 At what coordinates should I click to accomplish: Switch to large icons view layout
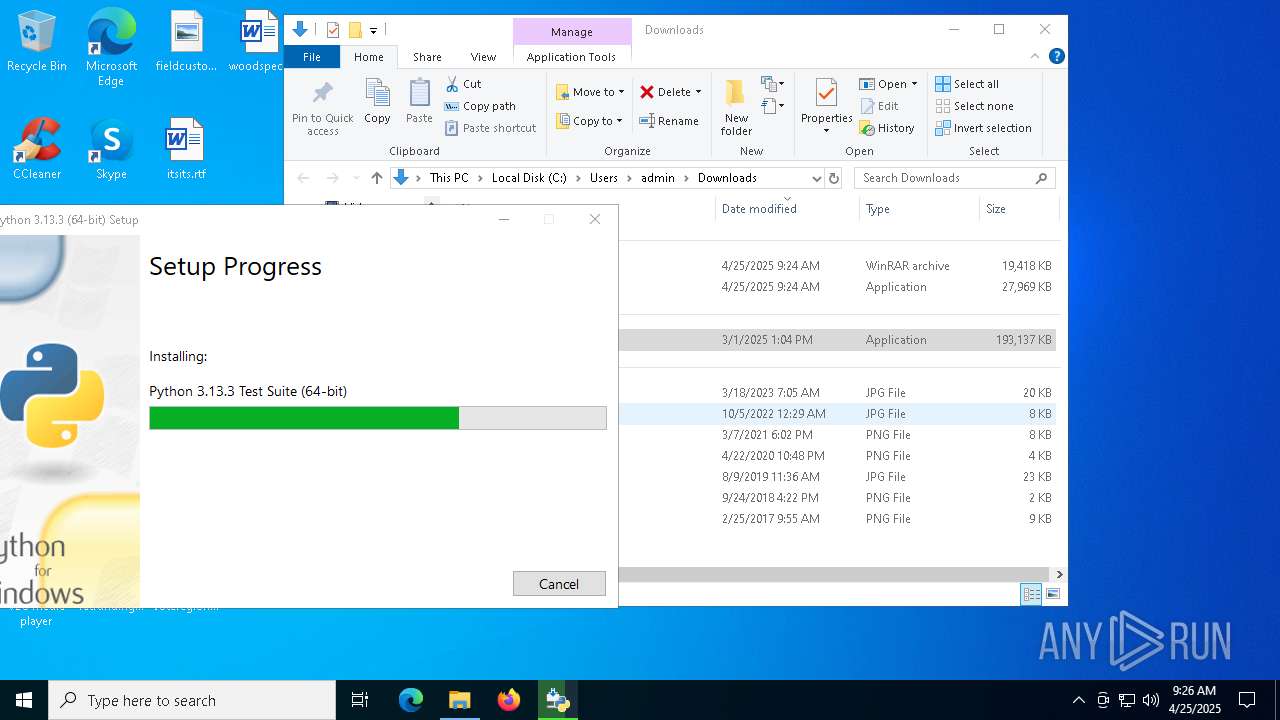(1052, 594)
